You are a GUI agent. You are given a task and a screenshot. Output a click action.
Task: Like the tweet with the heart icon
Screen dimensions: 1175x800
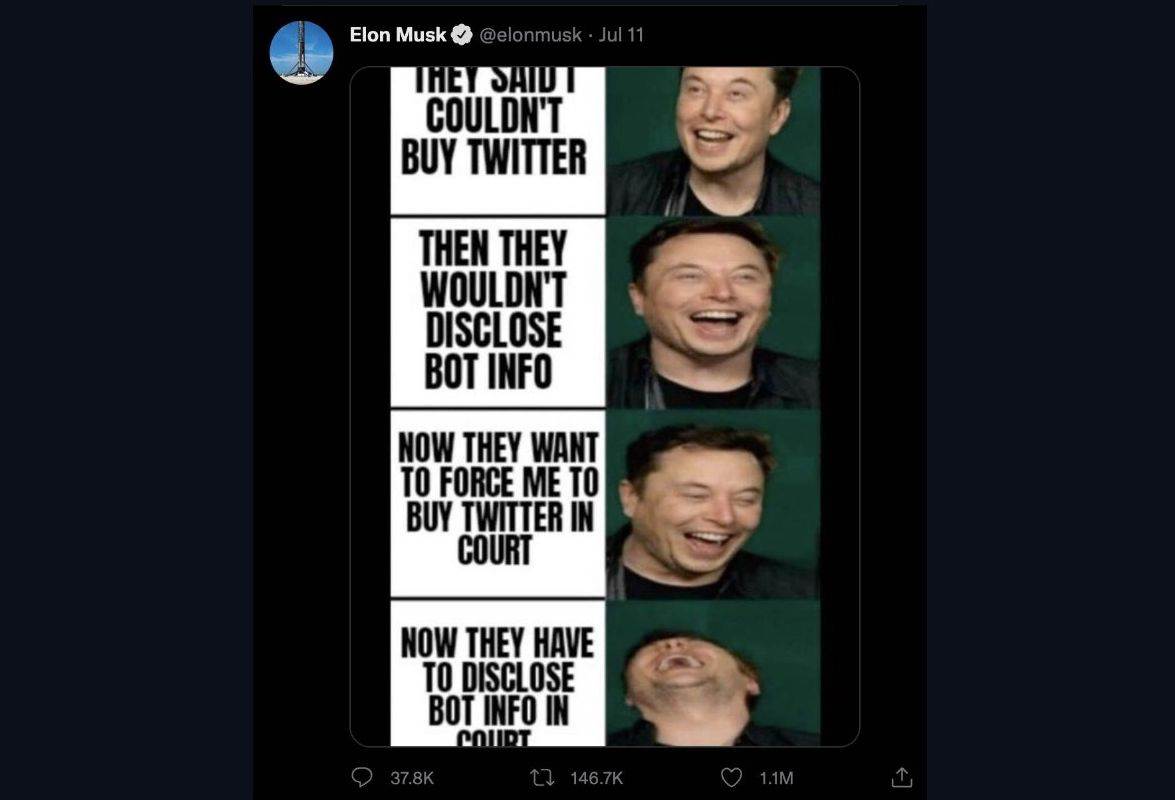coord(731,776)
